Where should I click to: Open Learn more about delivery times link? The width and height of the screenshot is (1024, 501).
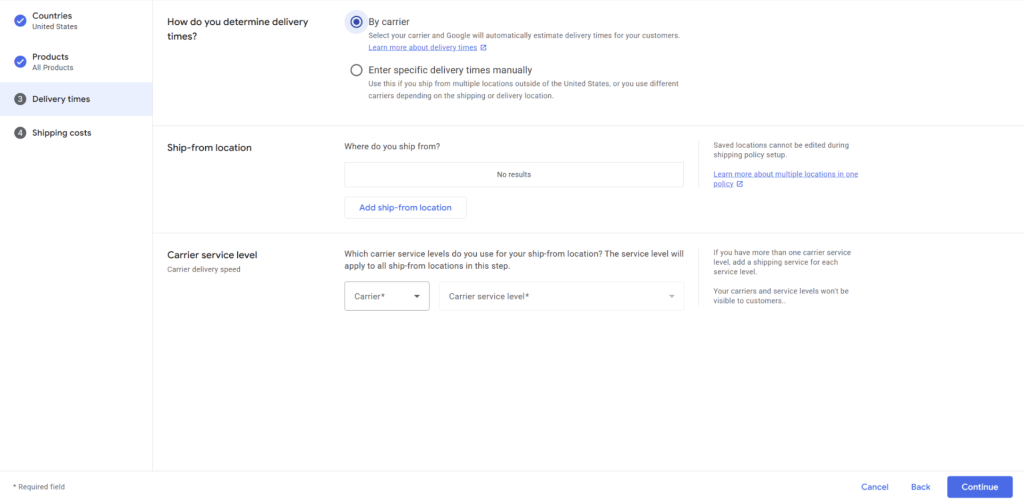click(422, 47)
